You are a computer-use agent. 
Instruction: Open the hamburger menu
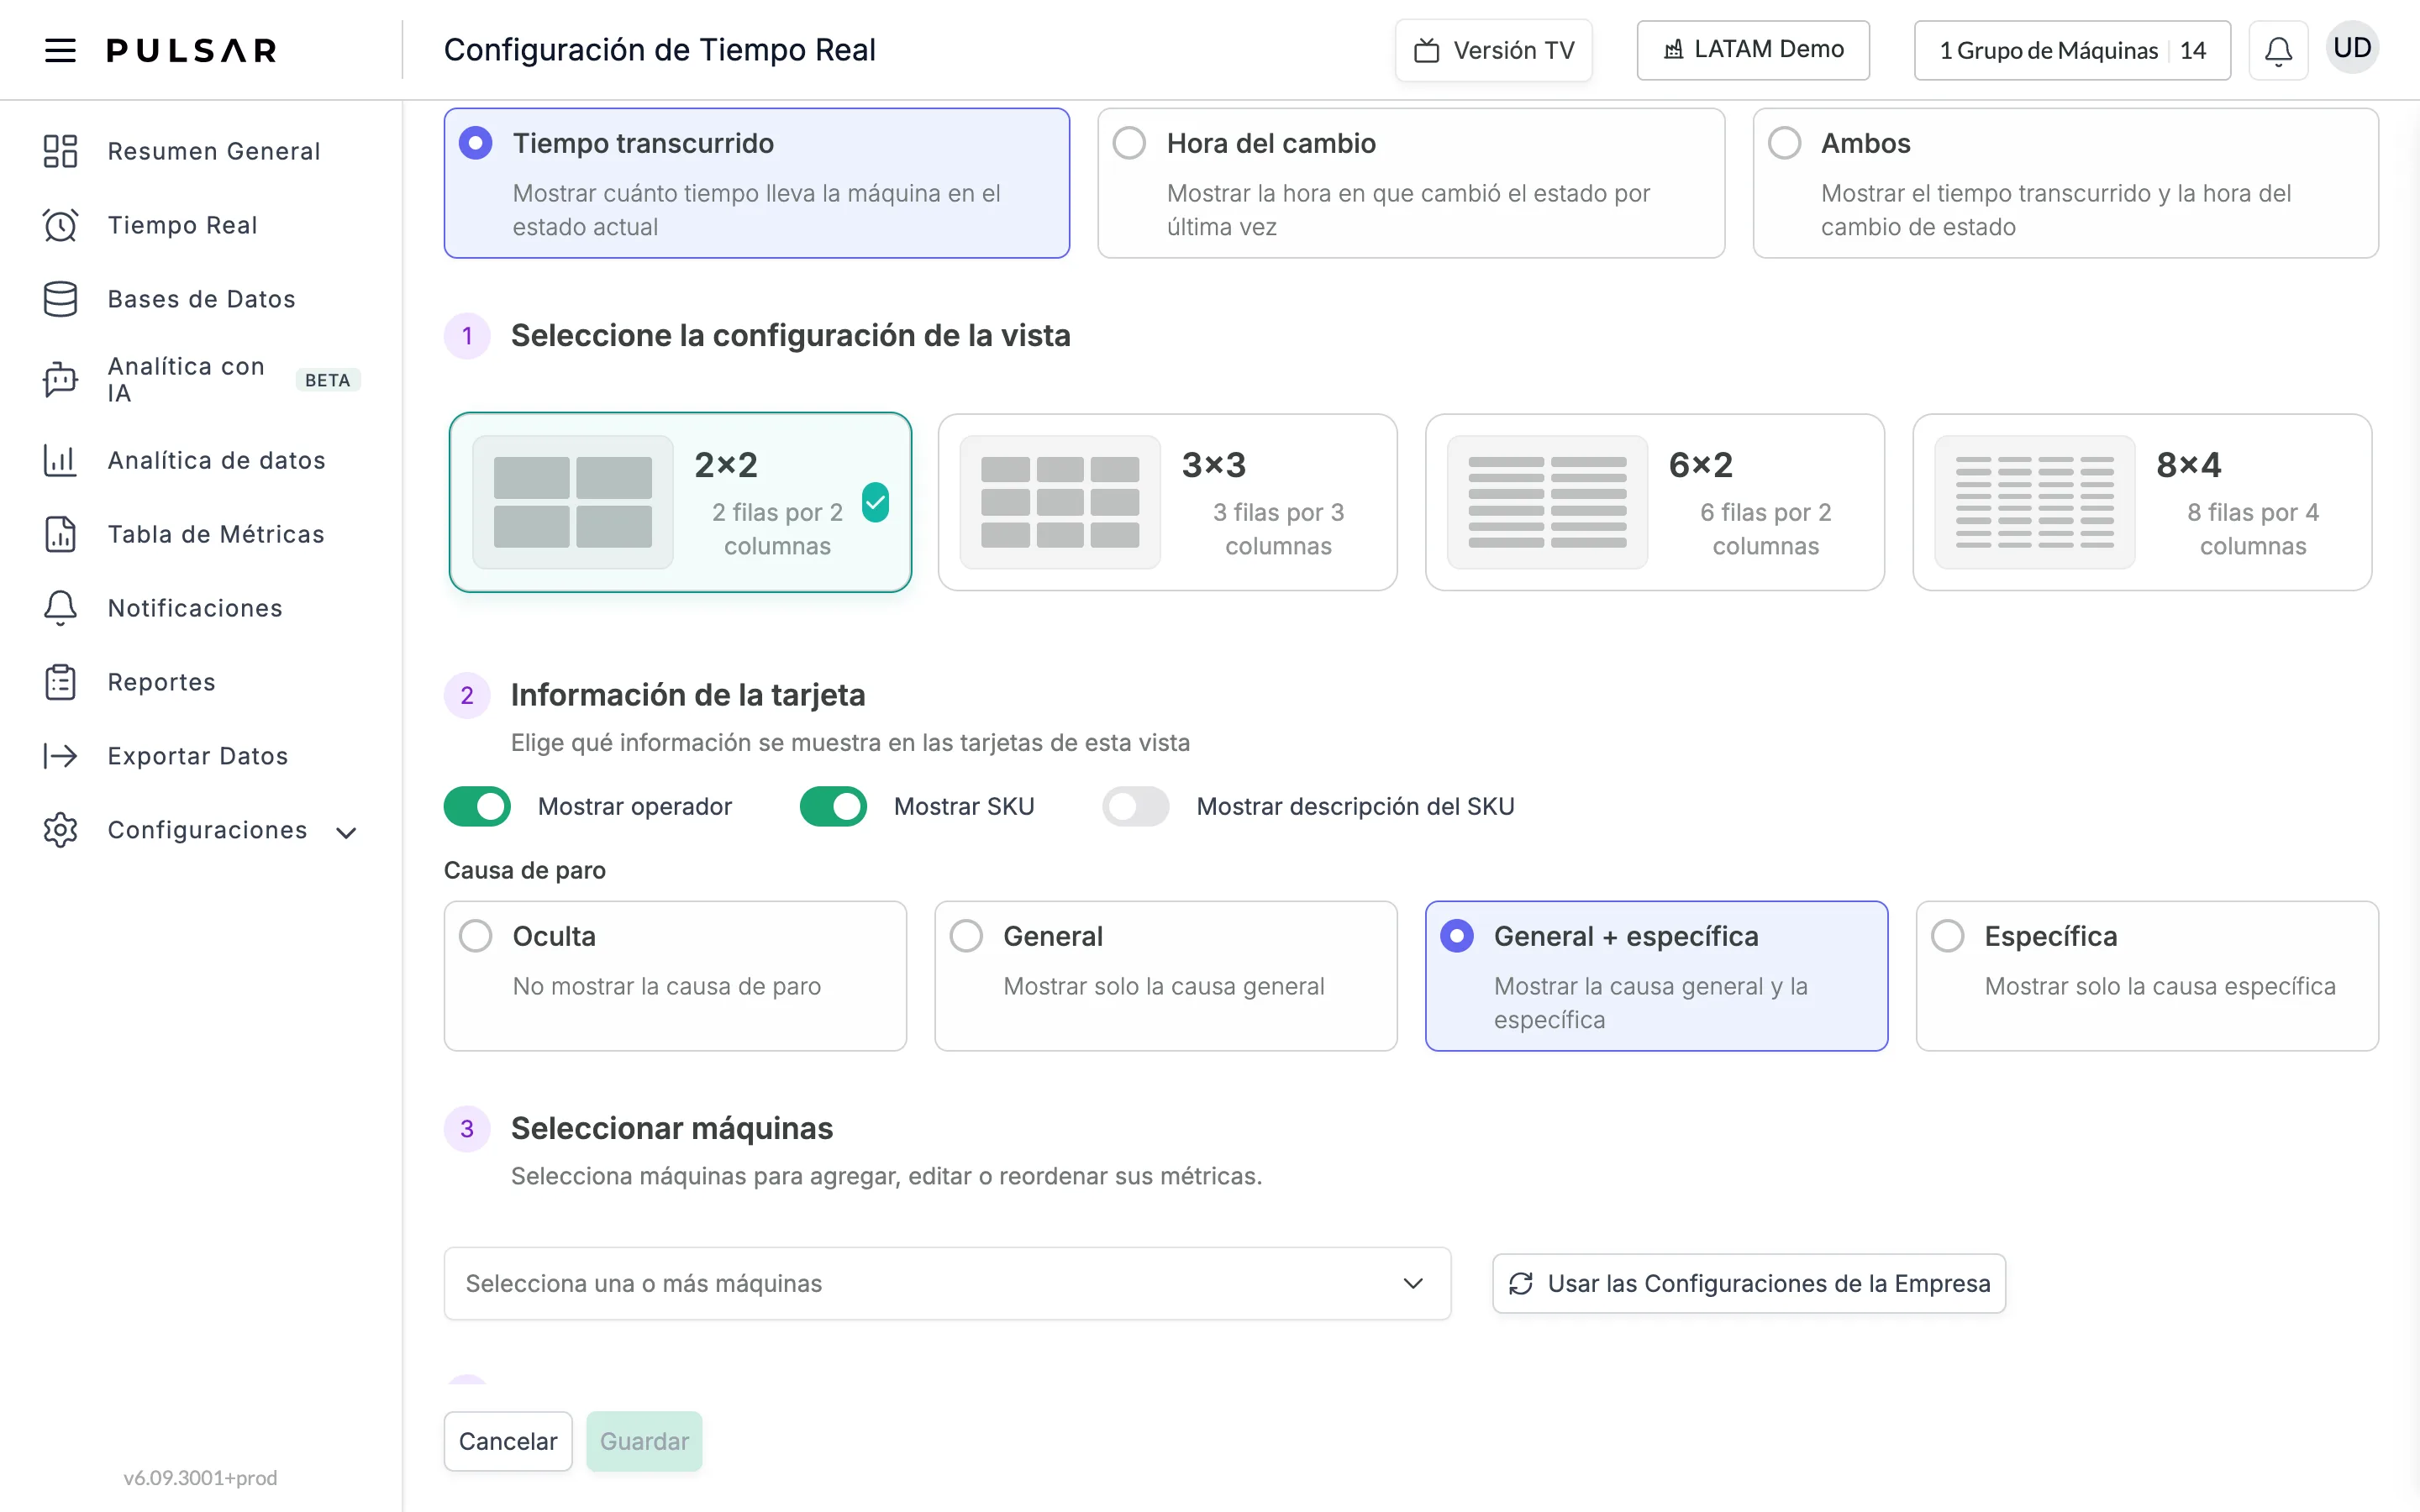(60, 50)
